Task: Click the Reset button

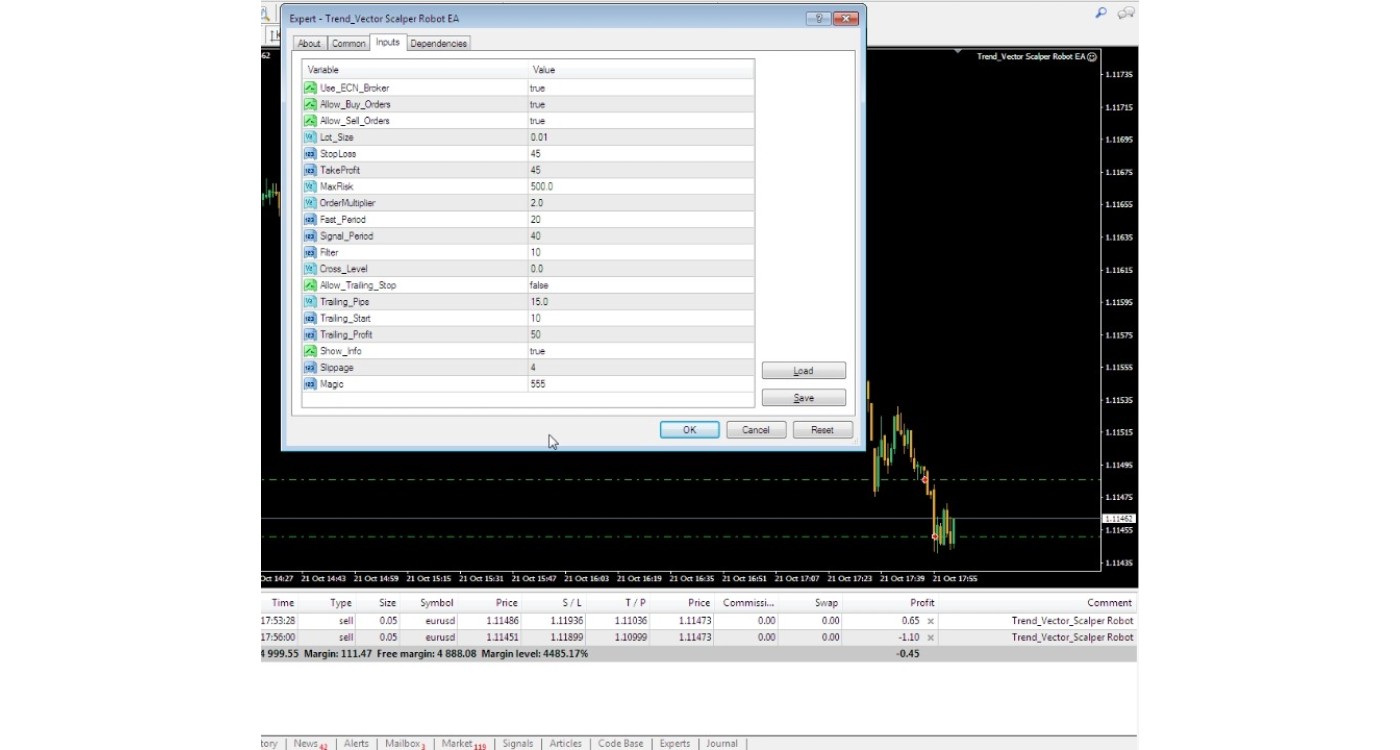Action: coord(822,430)
